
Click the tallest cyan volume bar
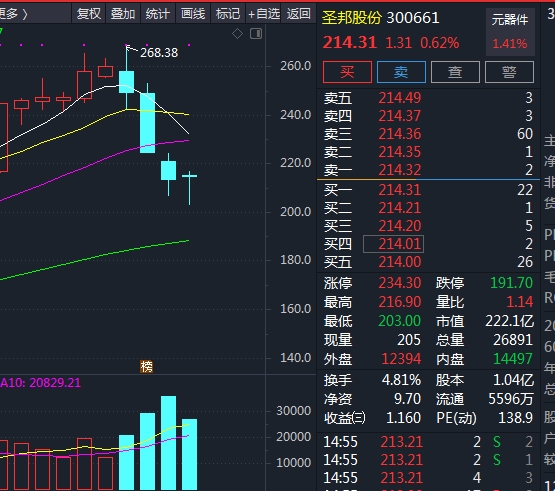click(168, 443)
